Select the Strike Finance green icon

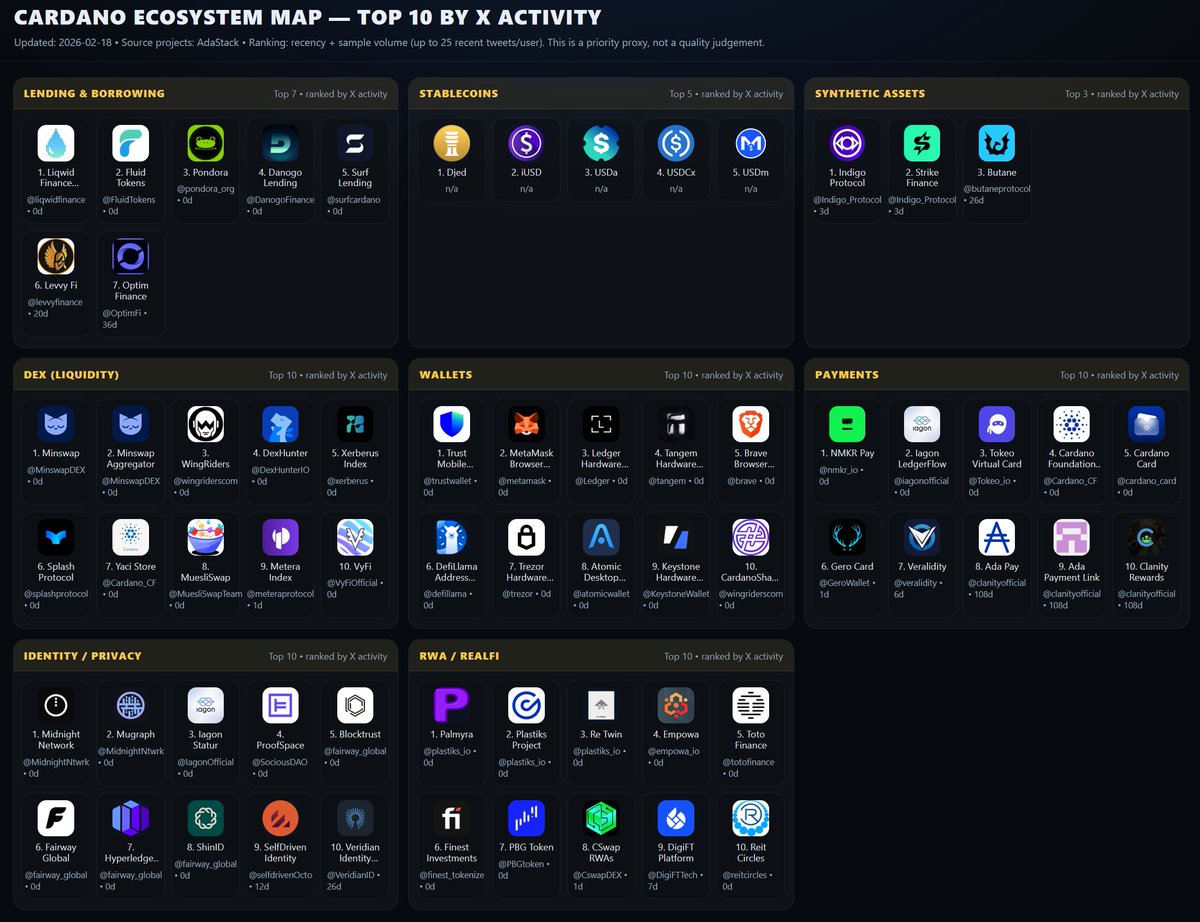[922, 143]
